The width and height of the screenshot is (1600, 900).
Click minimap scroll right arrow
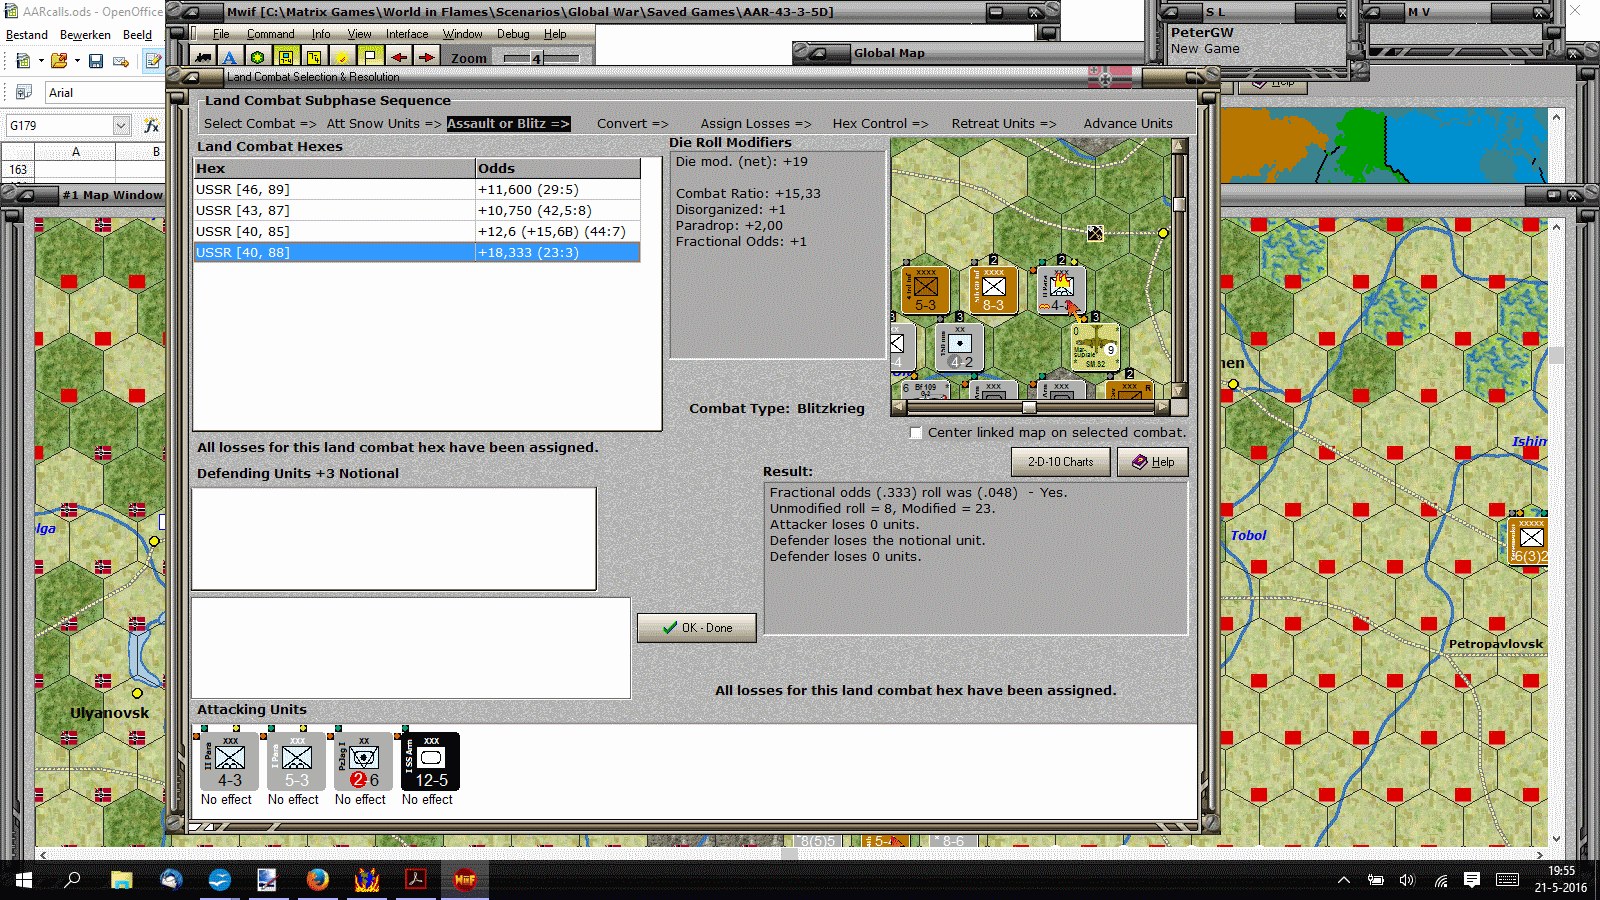tap(1162, 408)
